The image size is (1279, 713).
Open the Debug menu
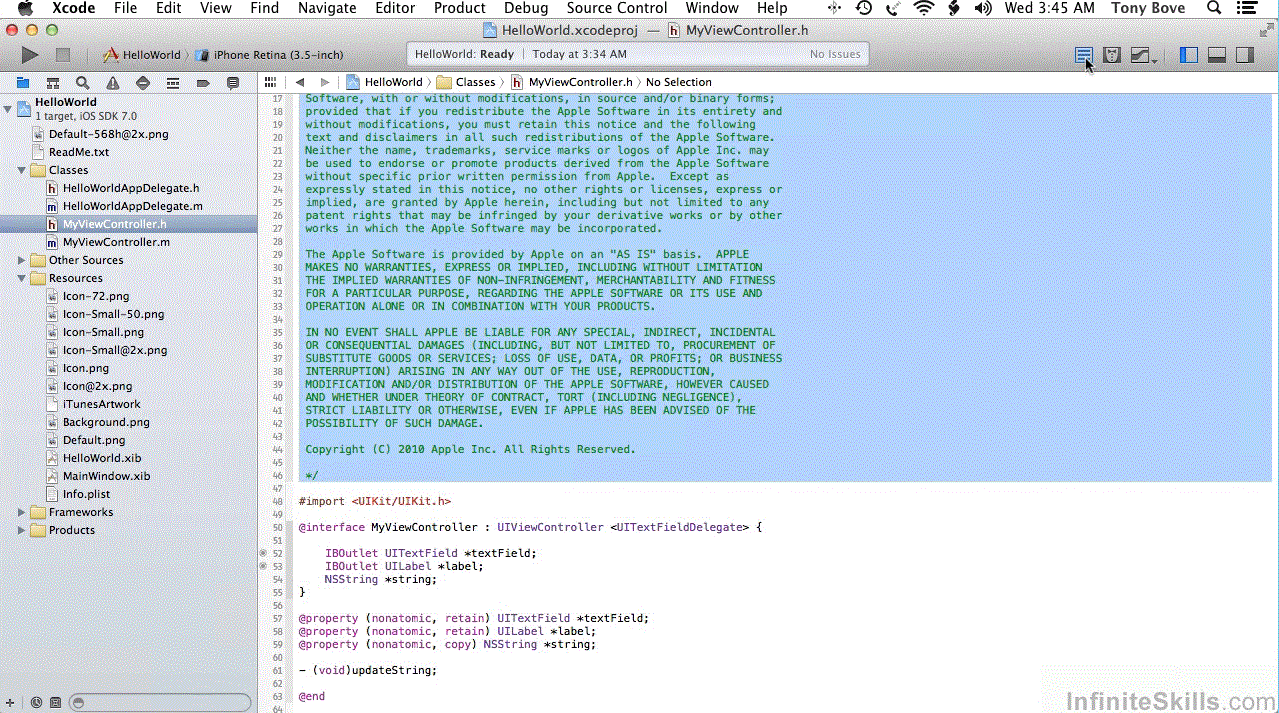click(526, 8)
